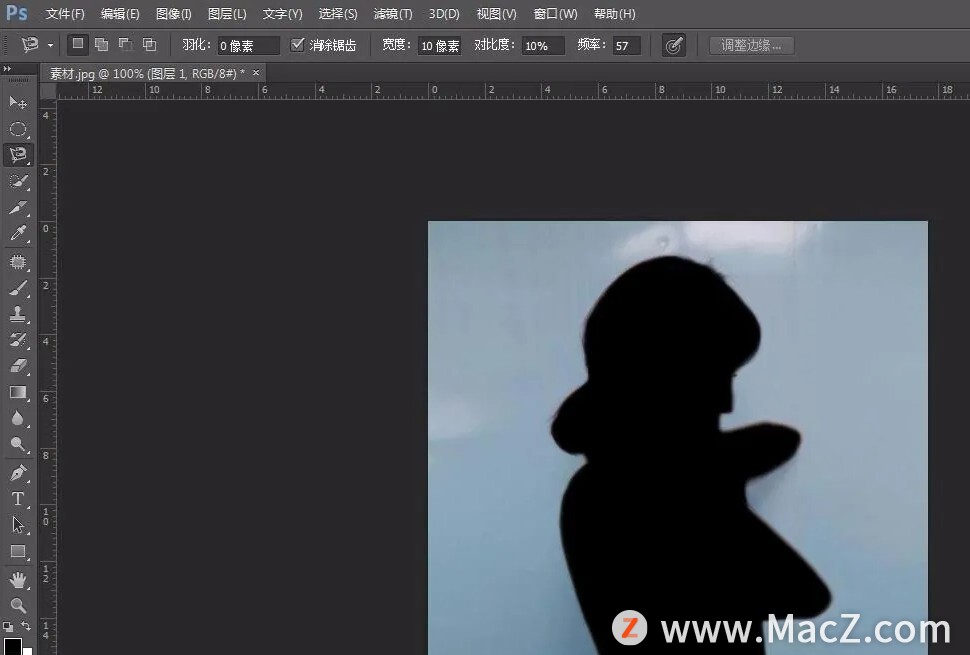Click the 羽化 feather input field
This screenshot has width=970, height=655.
[249, 46]
